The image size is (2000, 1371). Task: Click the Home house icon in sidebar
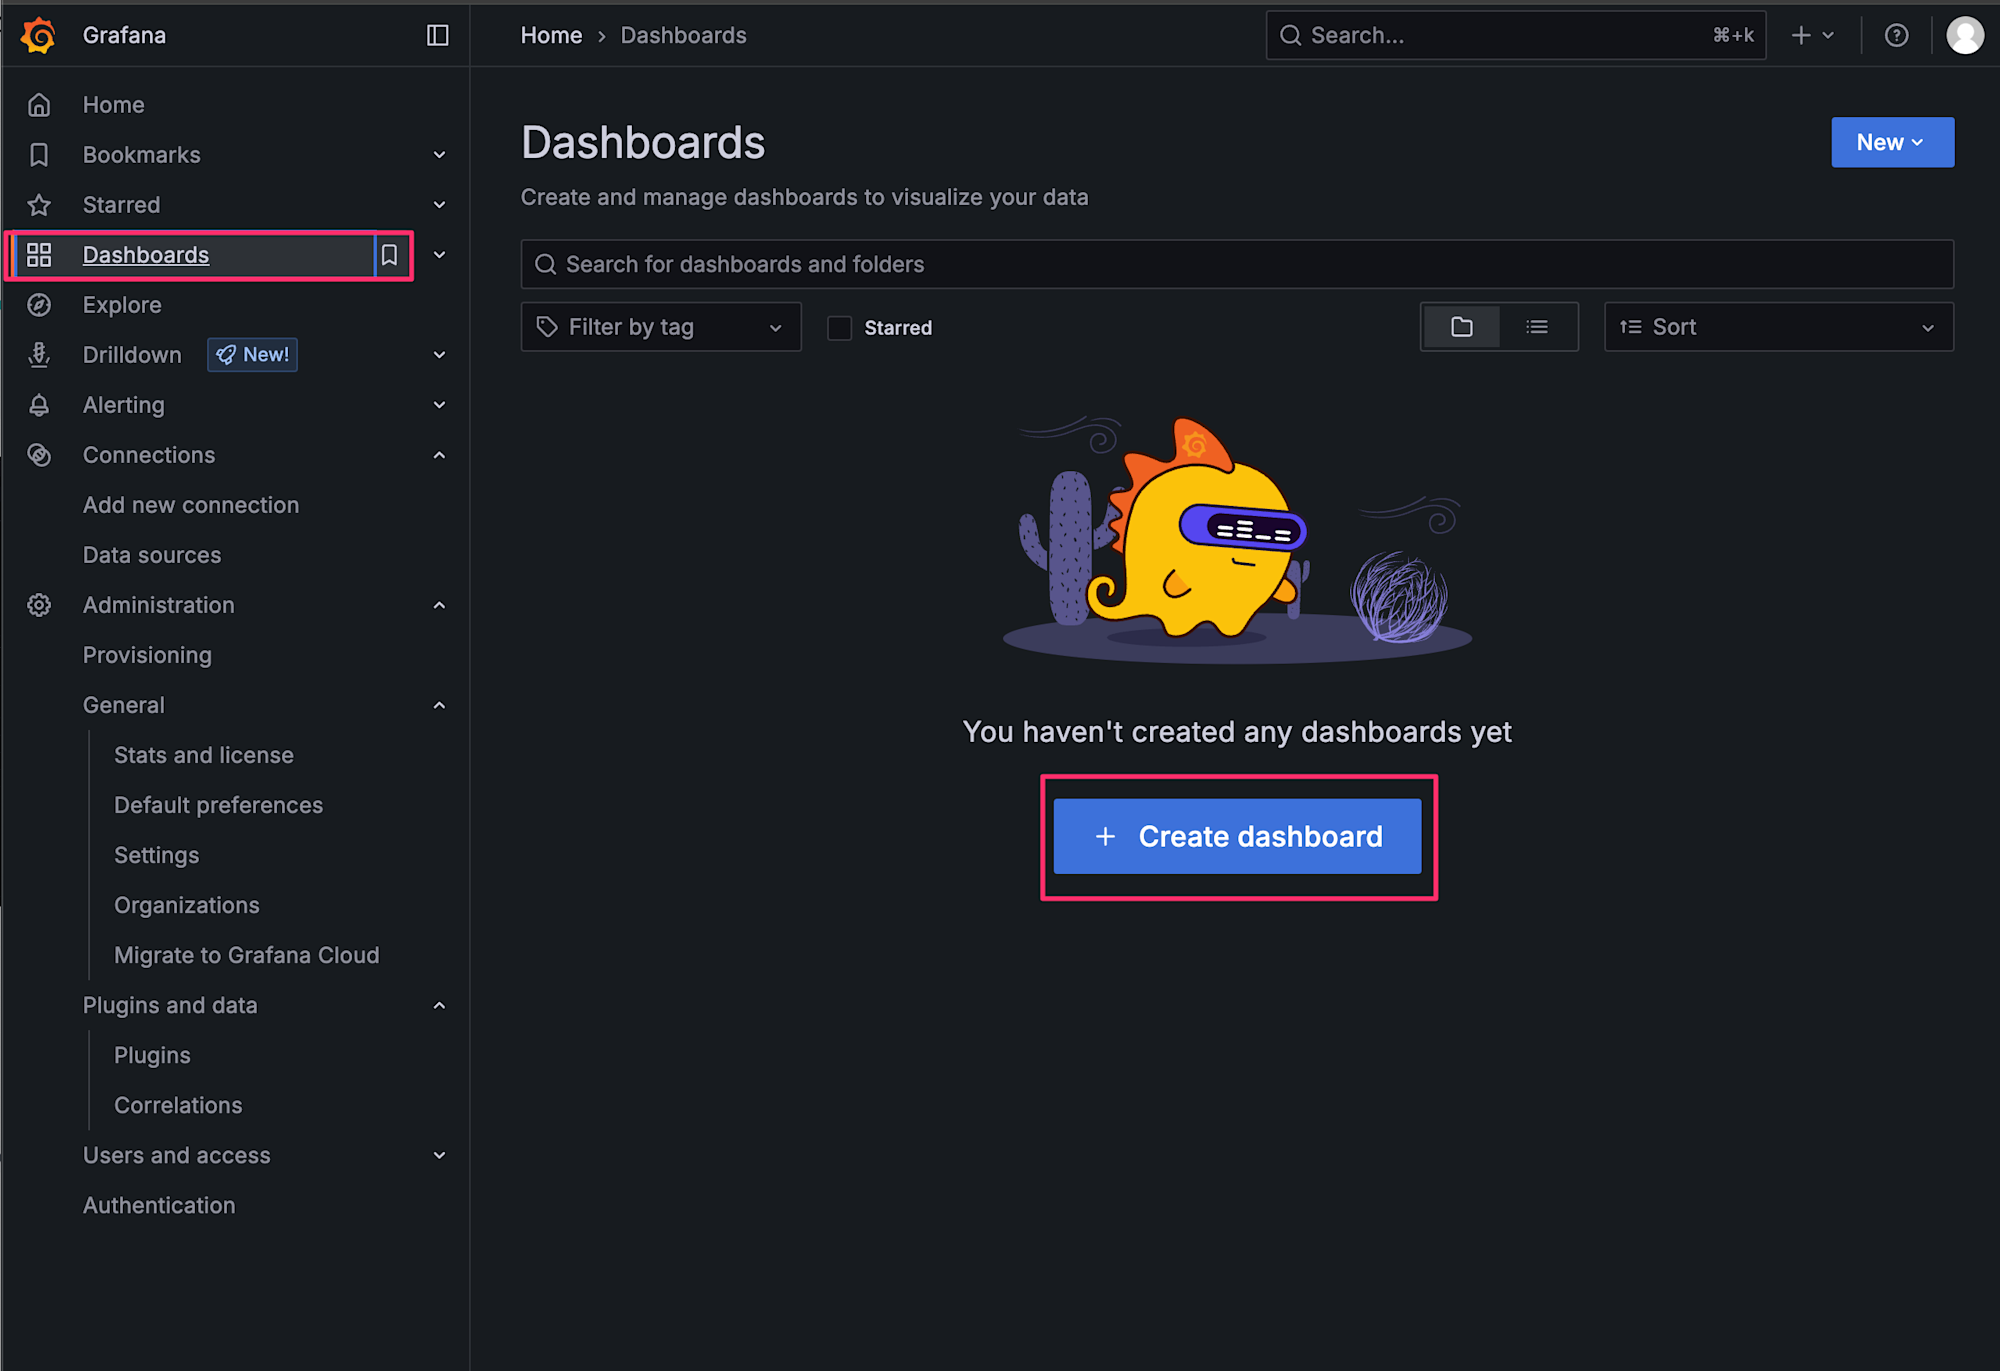tap(39, 105)
